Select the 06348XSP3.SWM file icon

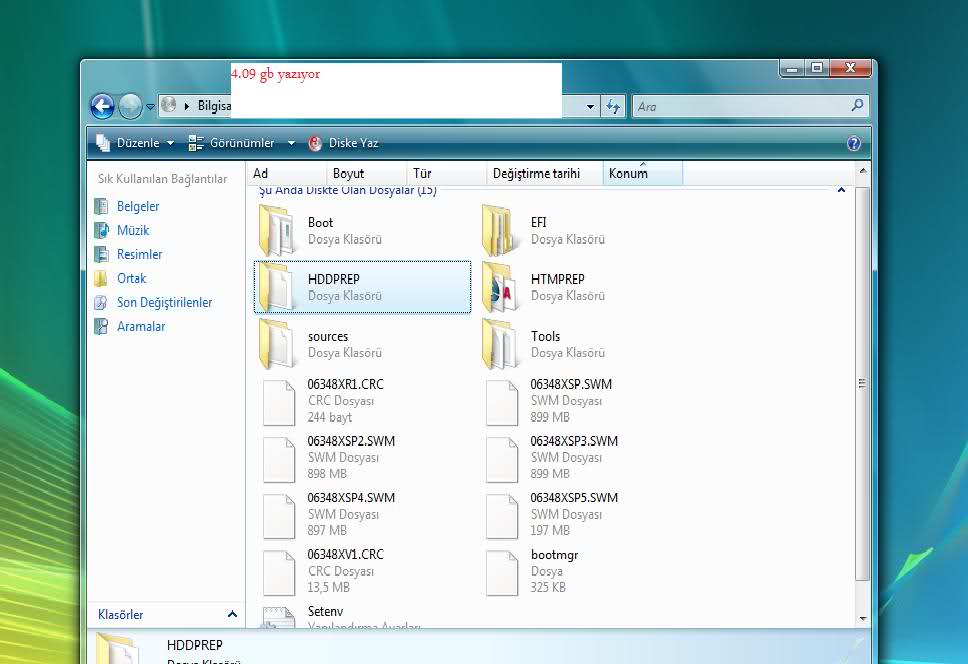pyautogui.click(x=501, y=459)
